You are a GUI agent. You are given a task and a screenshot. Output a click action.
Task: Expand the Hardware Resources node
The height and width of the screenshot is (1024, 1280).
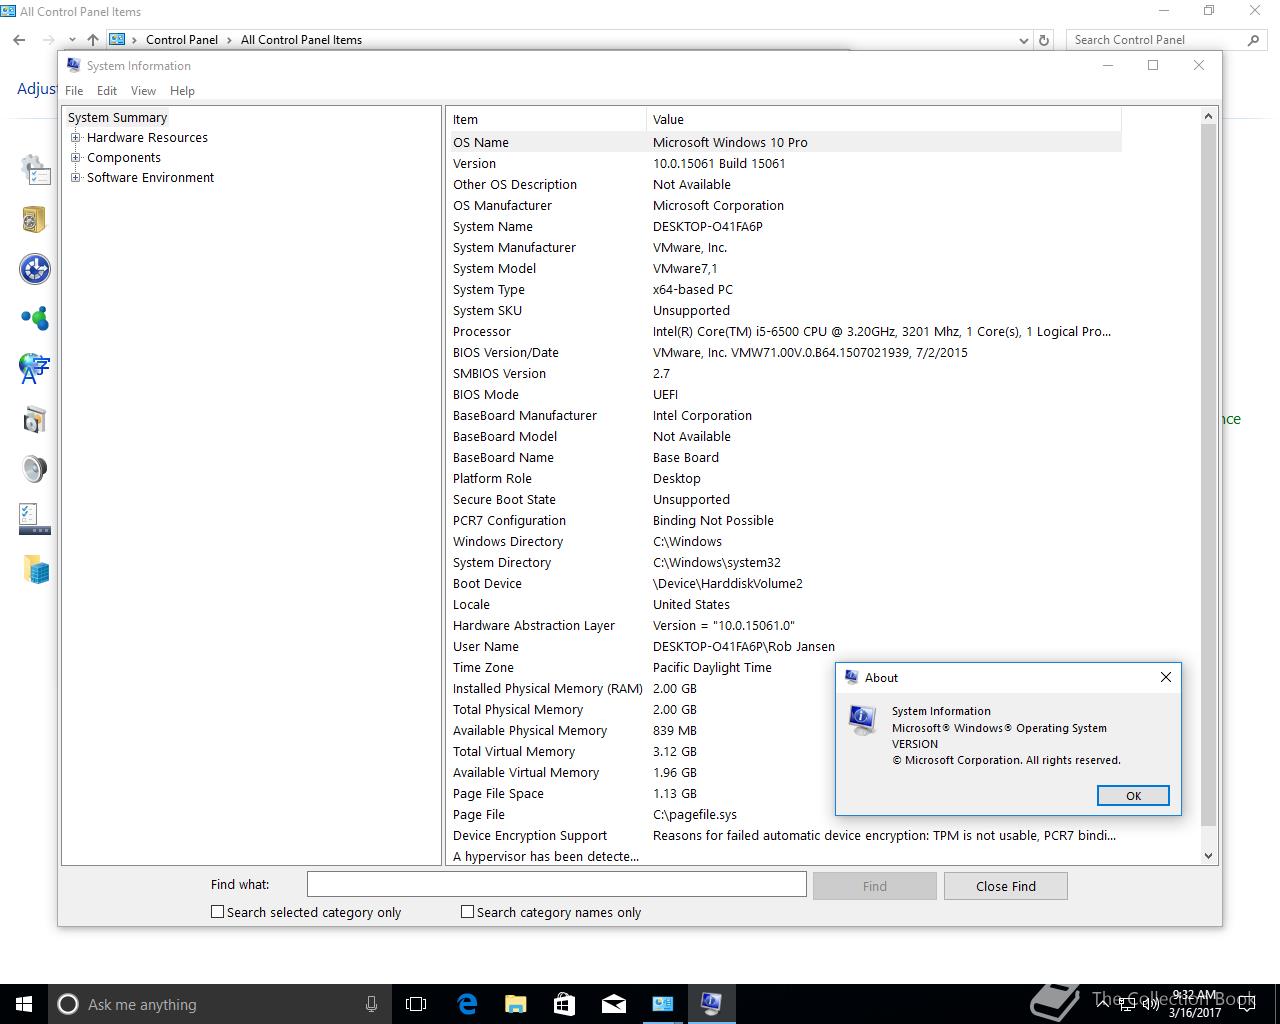[x=75, y=138]
